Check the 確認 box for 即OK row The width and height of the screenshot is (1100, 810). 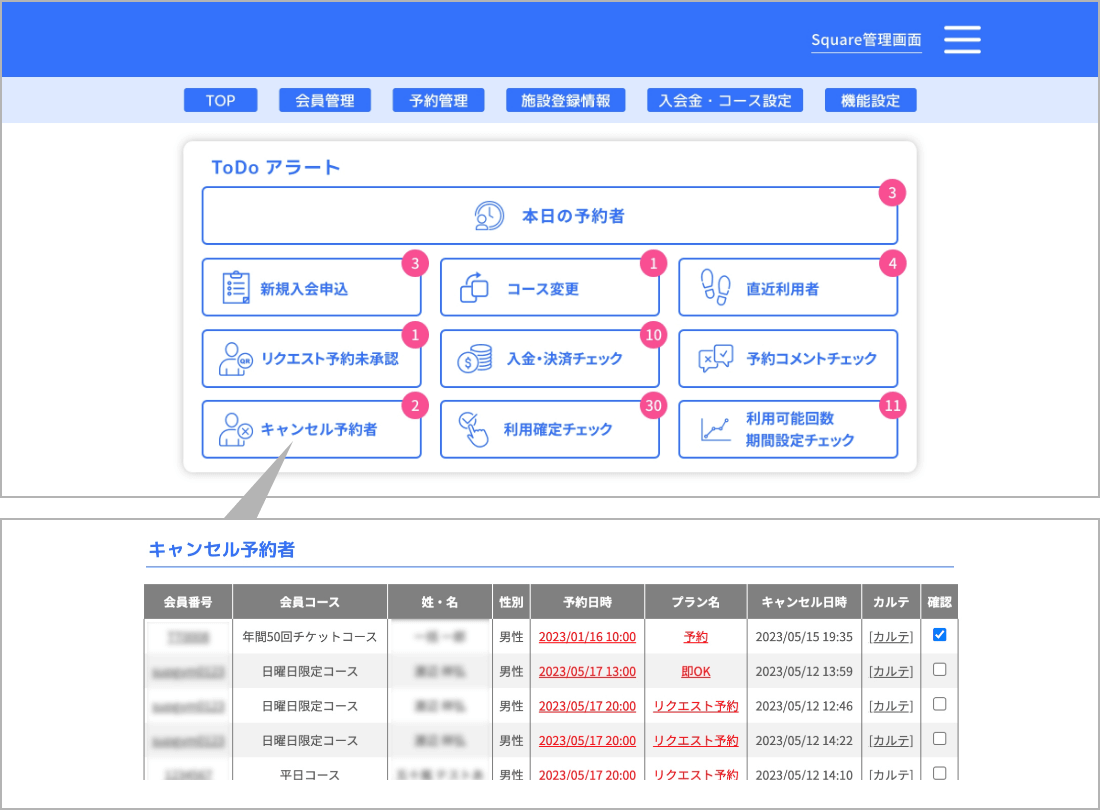point(939,670)
